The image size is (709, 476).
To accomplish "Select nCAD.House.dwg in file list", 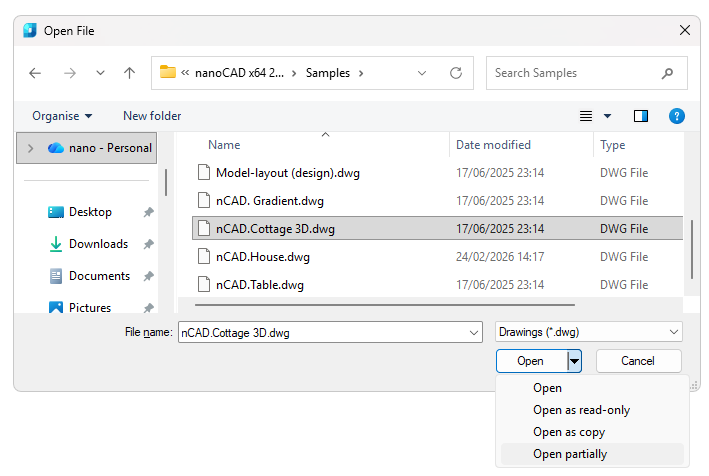I will point(263,257).
